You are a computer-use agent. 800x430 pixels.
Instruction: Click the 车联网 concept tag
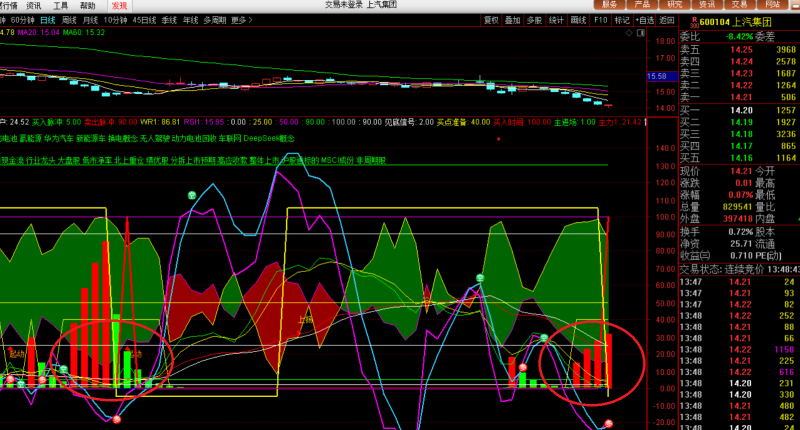230,138
